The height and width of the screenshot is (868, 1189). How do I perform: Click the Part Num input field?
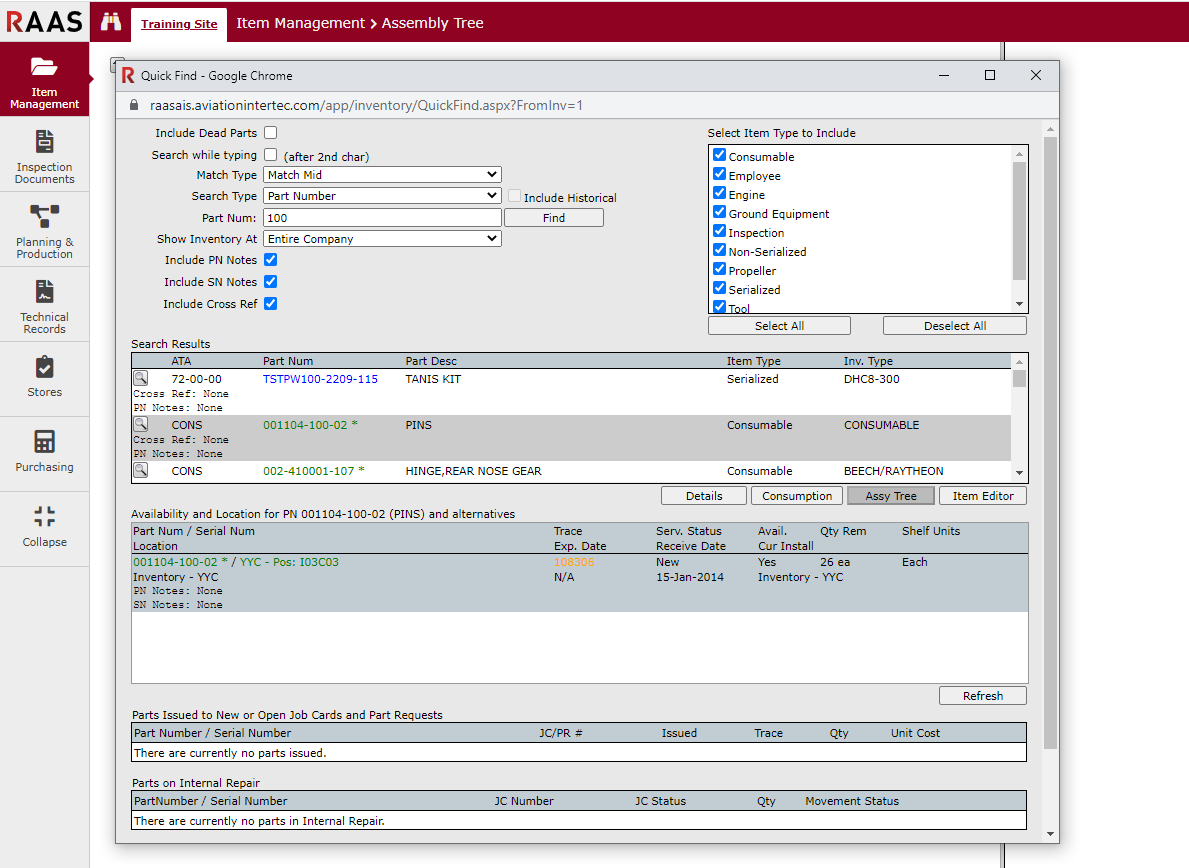382,218
